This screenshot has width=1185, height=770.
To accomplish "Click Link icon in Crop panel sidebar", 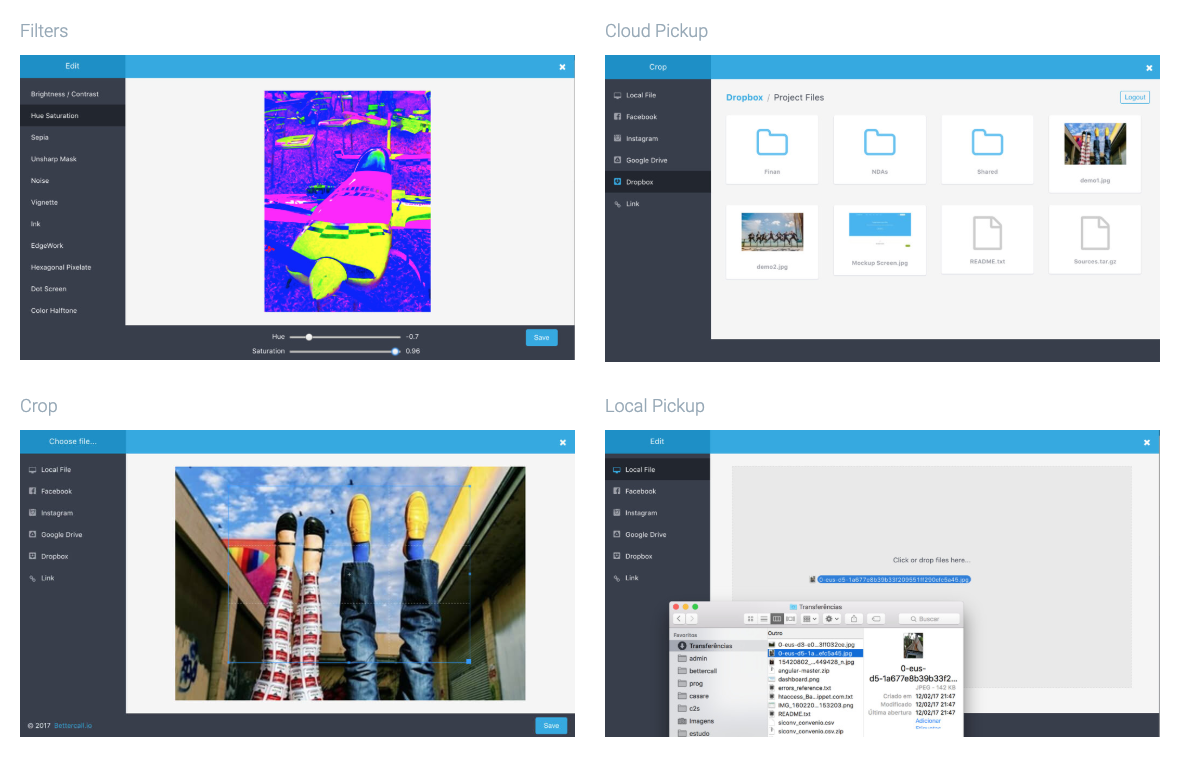I will tap(32, 579).
